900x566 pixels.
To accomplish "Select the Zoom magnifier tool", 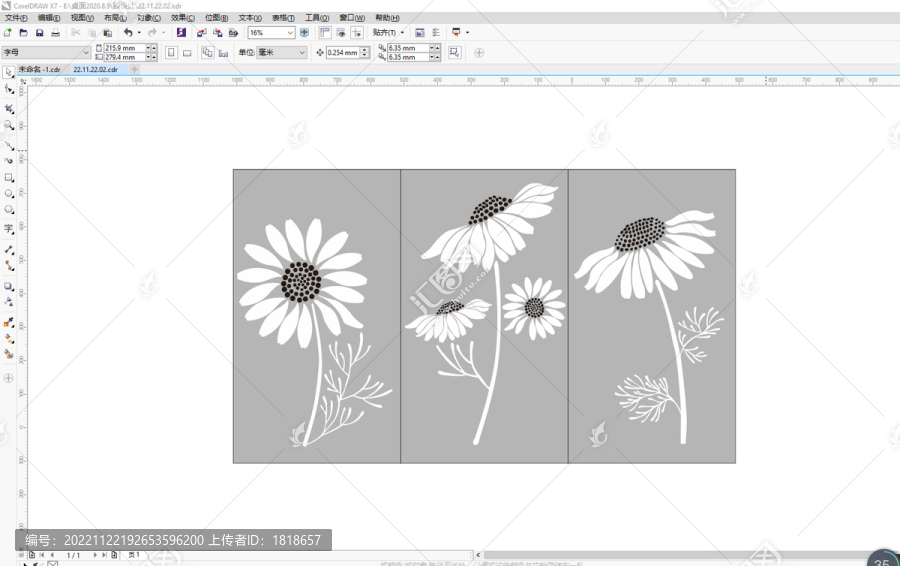I will (x=9, y=125).
